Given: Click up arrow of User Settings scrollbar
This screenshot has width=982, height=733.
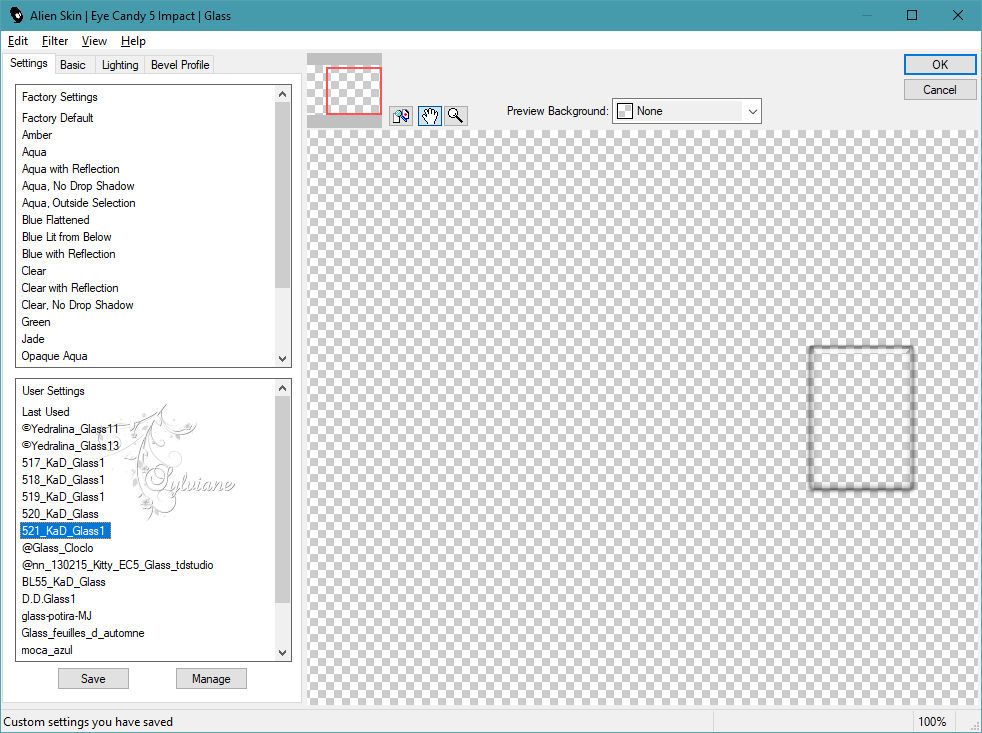Looking at the screenshot, I should [282, 388].
